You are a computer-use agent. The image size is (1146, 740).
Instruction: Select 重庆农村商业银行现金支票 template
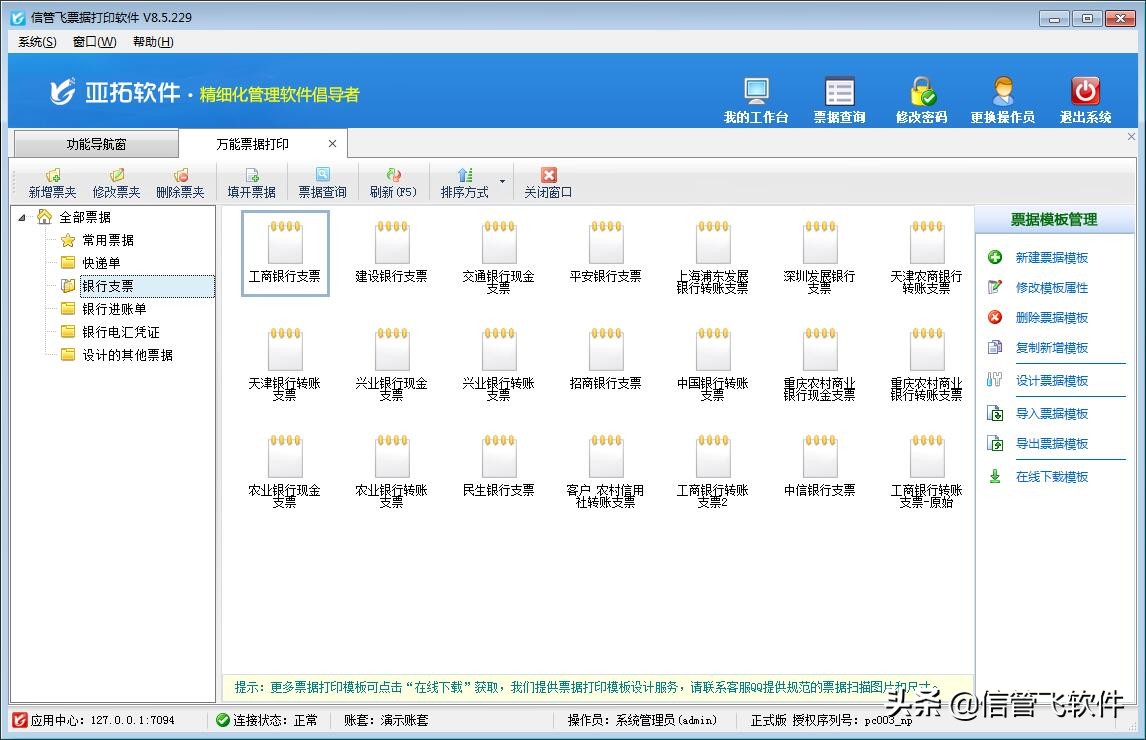pos(819,363)
